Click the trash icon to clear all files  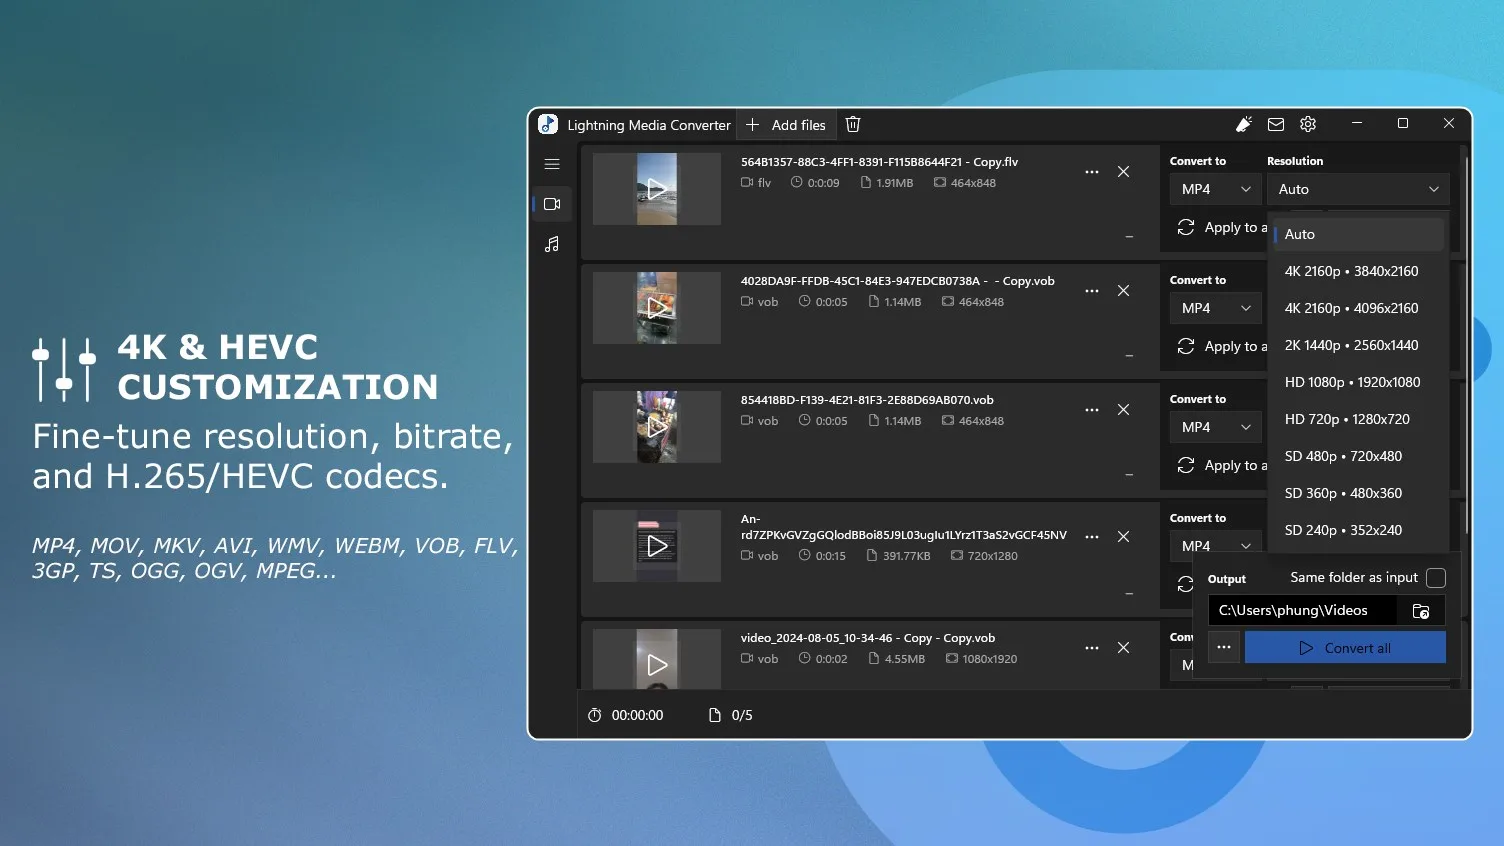coord(853,125)
